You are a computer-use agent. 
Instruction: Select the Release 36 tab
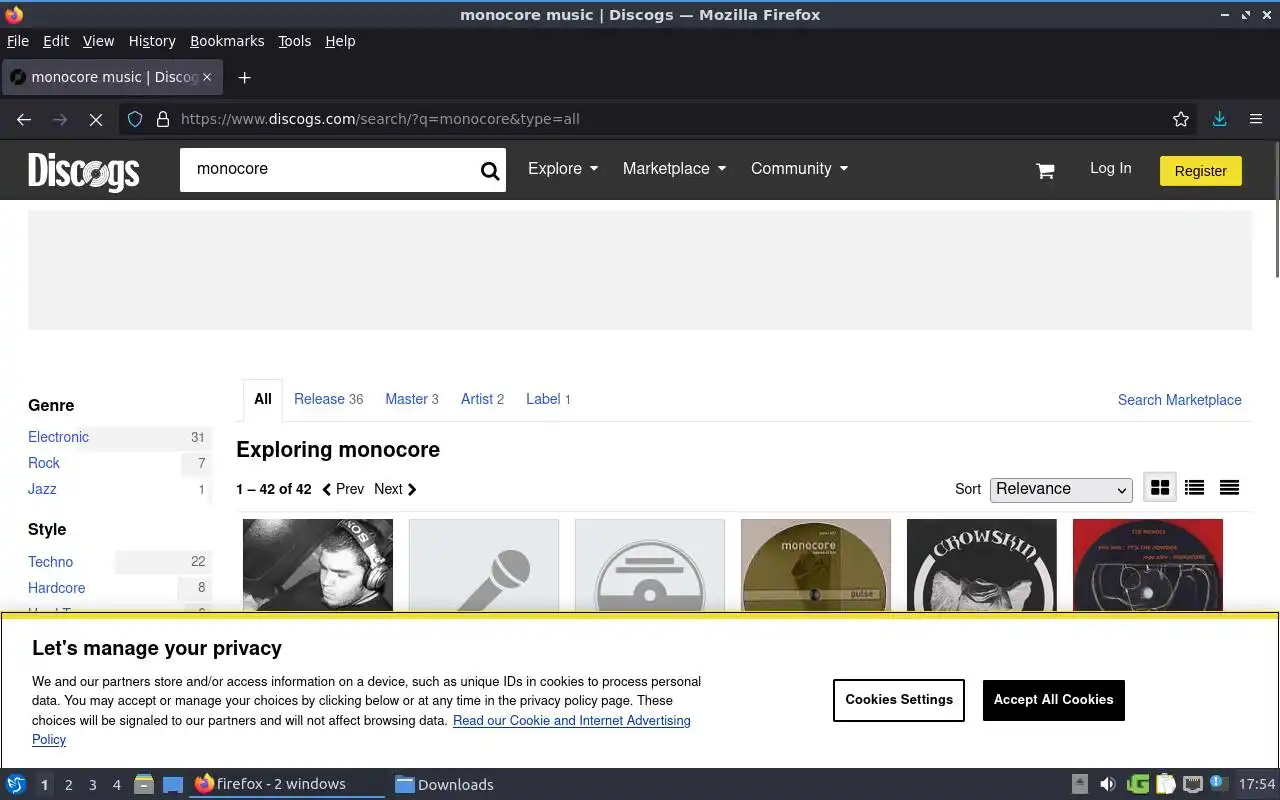click(x=328, y=399)
